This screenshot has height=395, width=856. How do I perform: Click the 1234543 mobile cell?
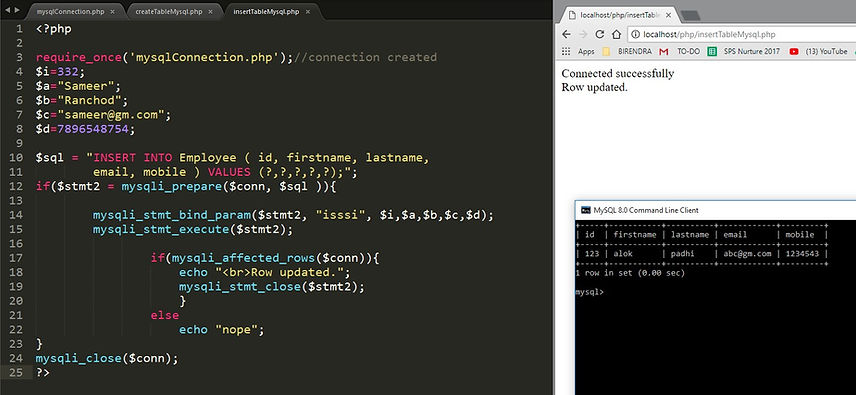coord(802,254)
